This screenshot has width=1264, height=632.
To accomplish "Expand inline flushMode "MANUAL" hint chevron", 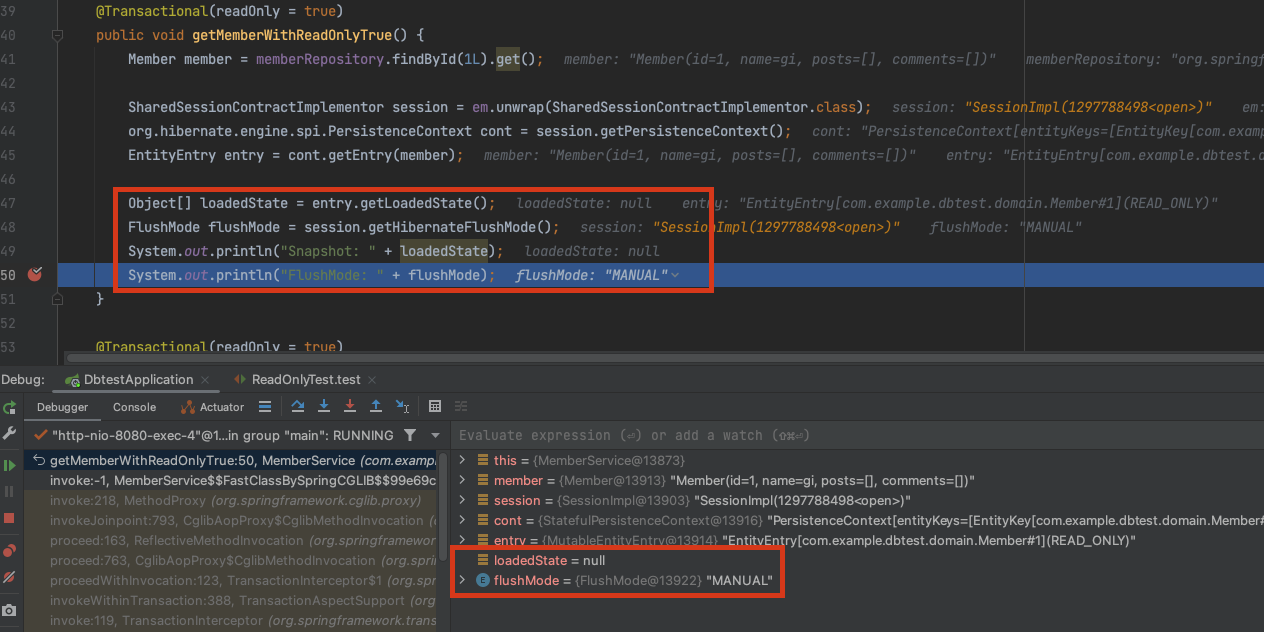I will tap(676, 275).
